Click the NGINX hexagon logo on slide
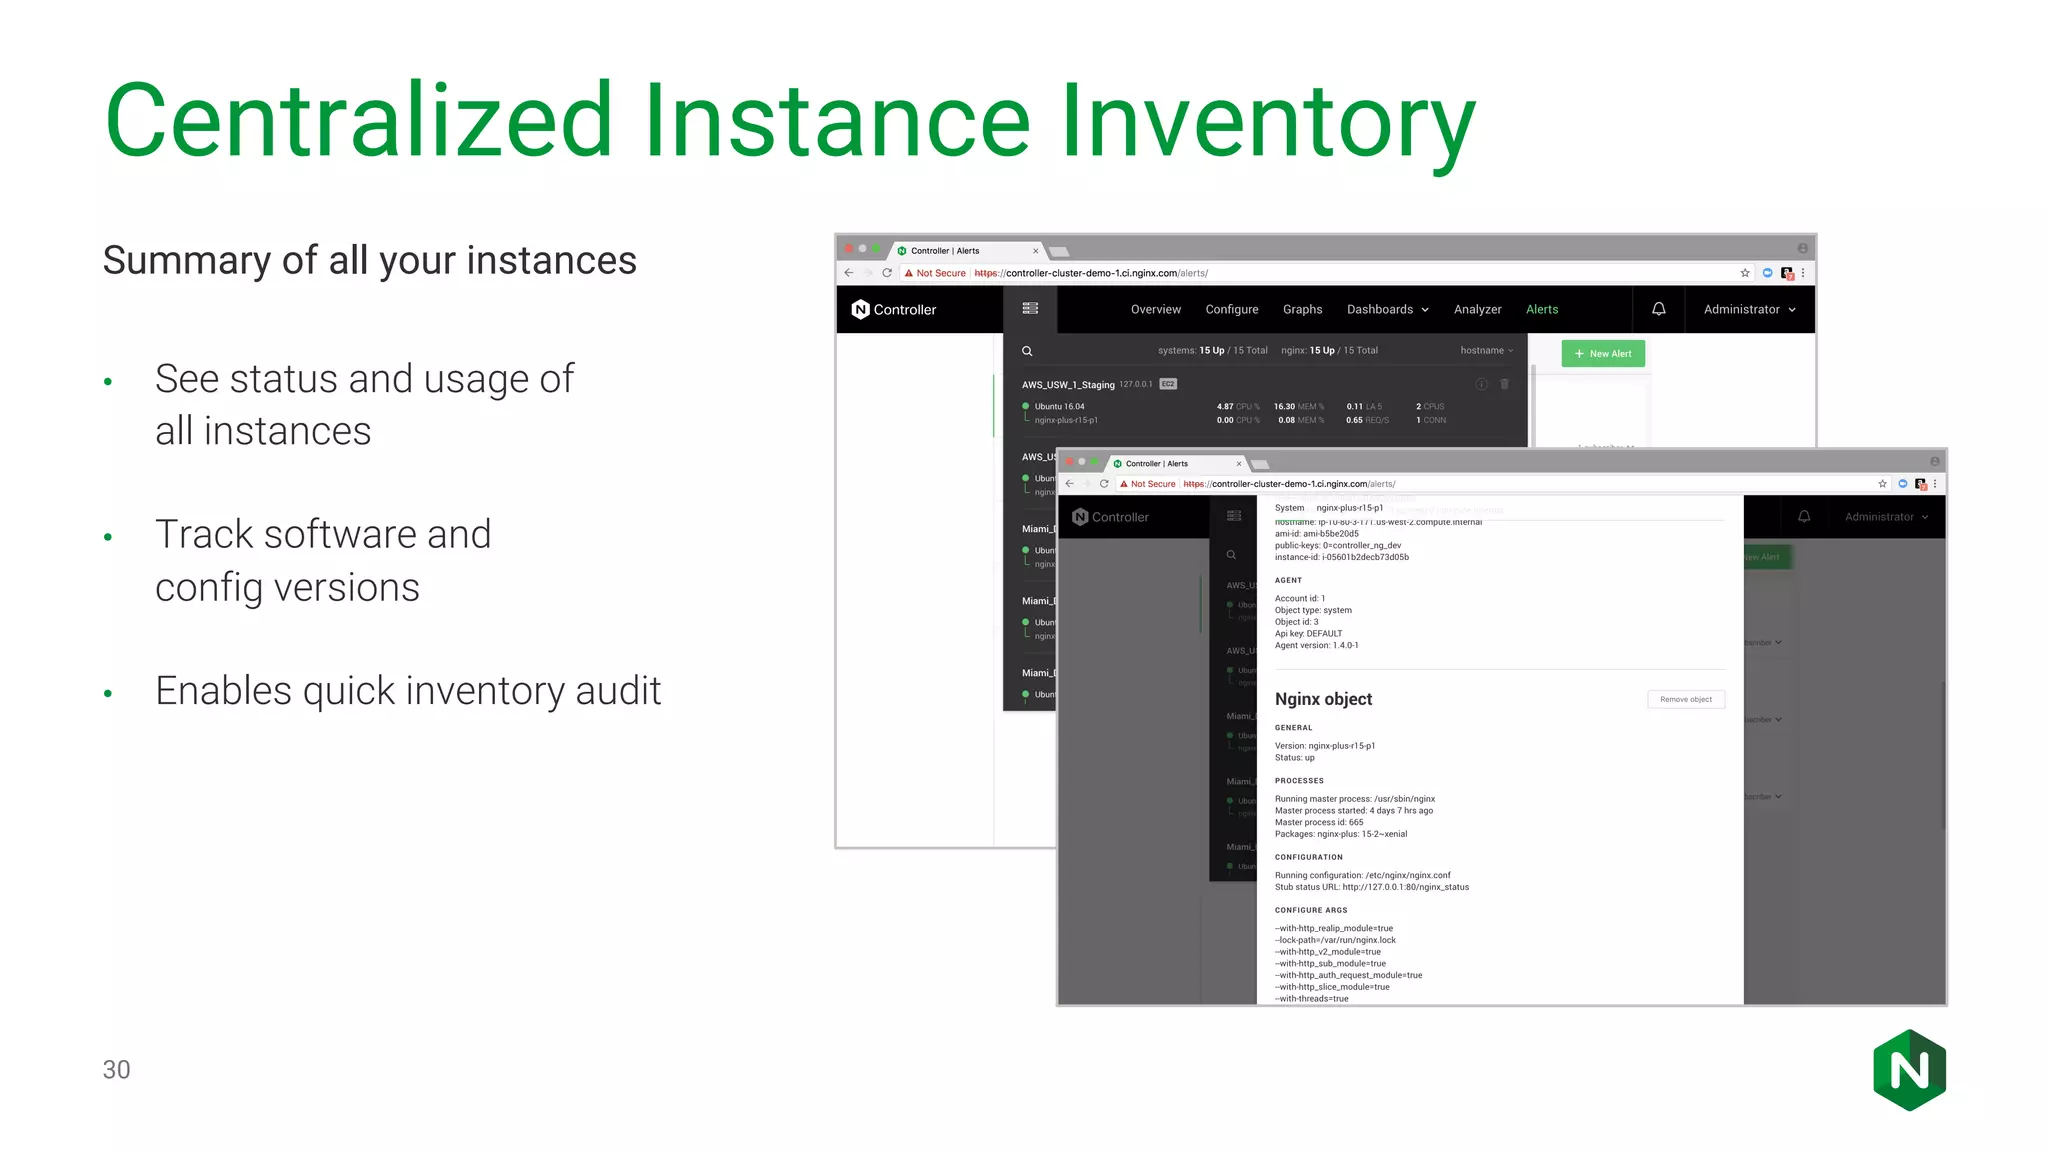The height and width of the screenshot is (1152, 2048). point(1909,1070)
